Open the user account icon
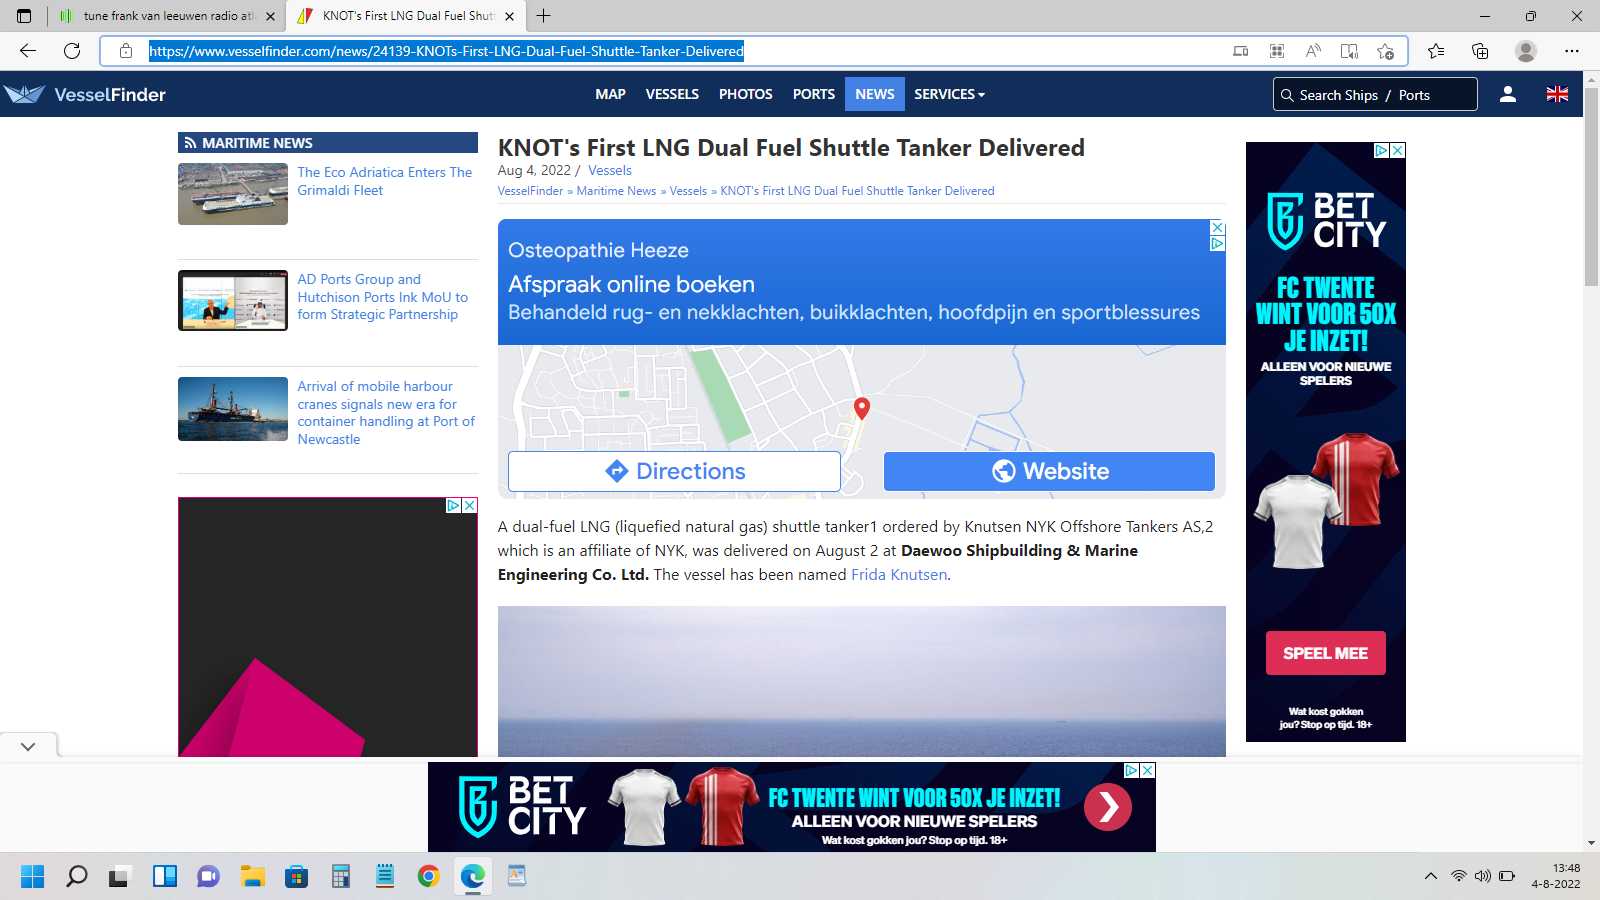The height and width of the screenshot is (900, 1600). click(x=1507, y=94)
